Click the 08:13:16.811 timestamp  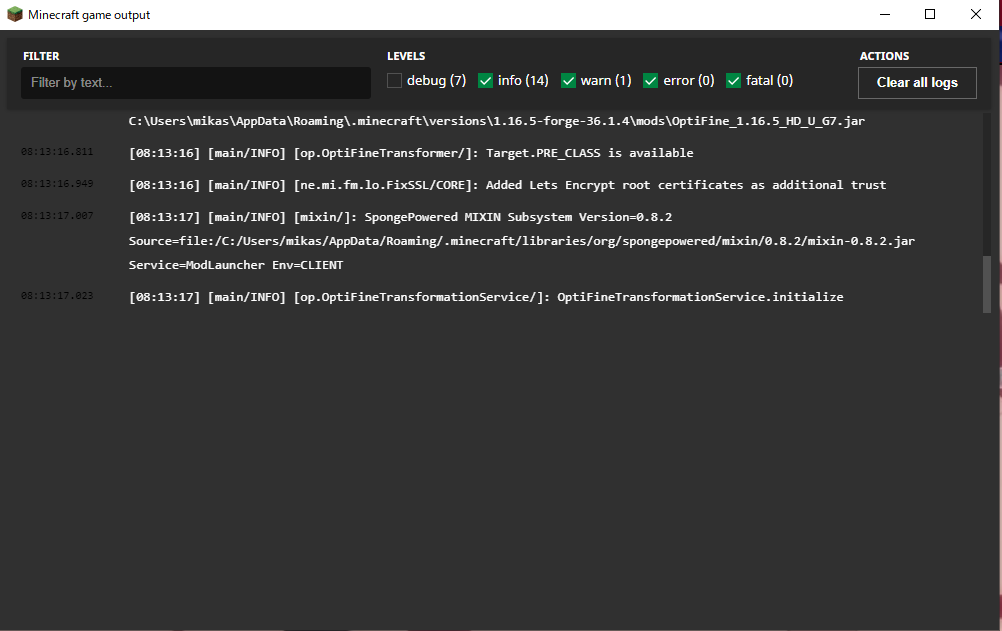pos(57,153)
